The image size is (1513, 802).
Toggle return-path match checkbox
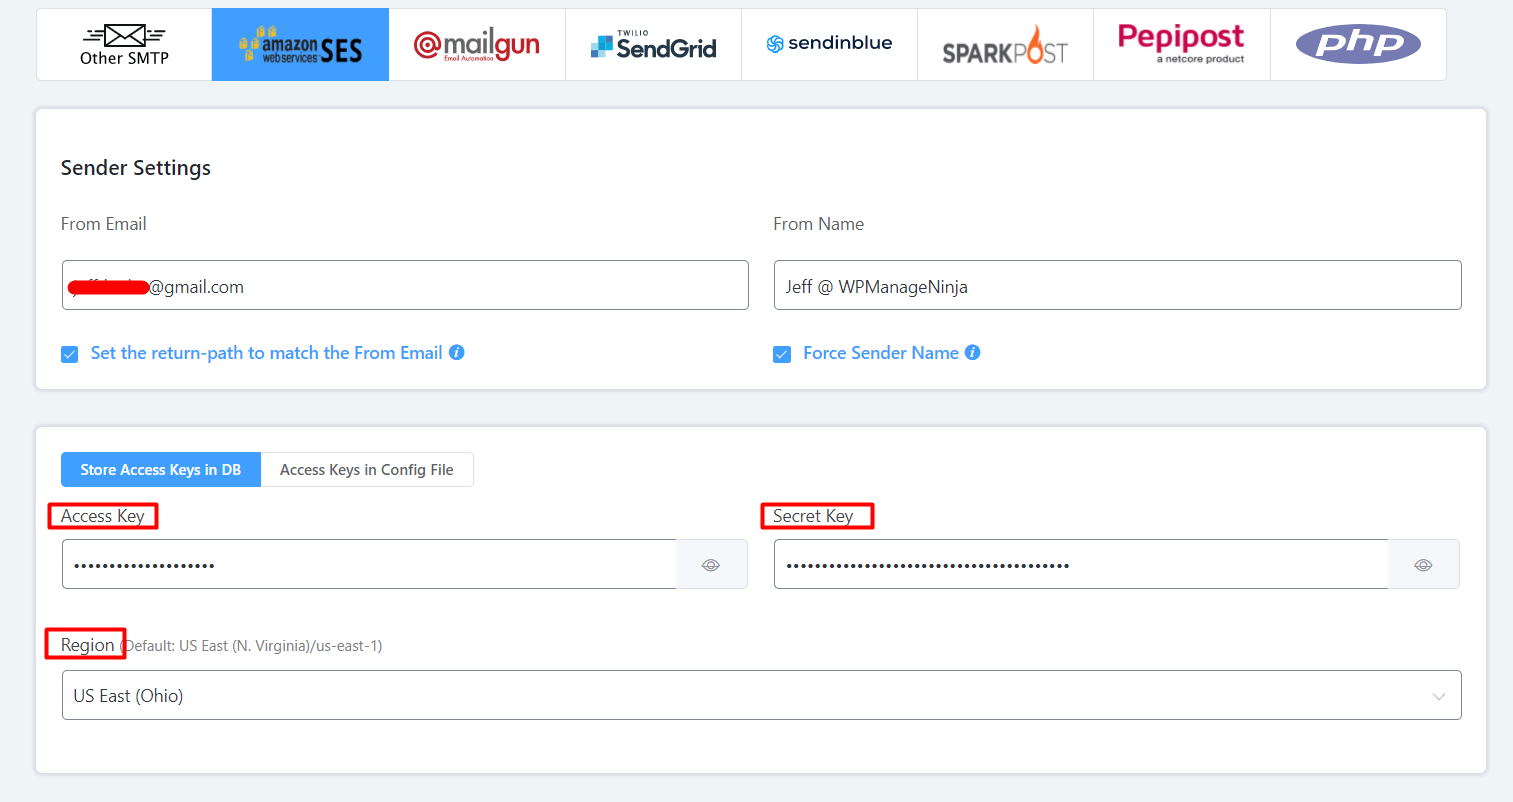click(70, 354)
